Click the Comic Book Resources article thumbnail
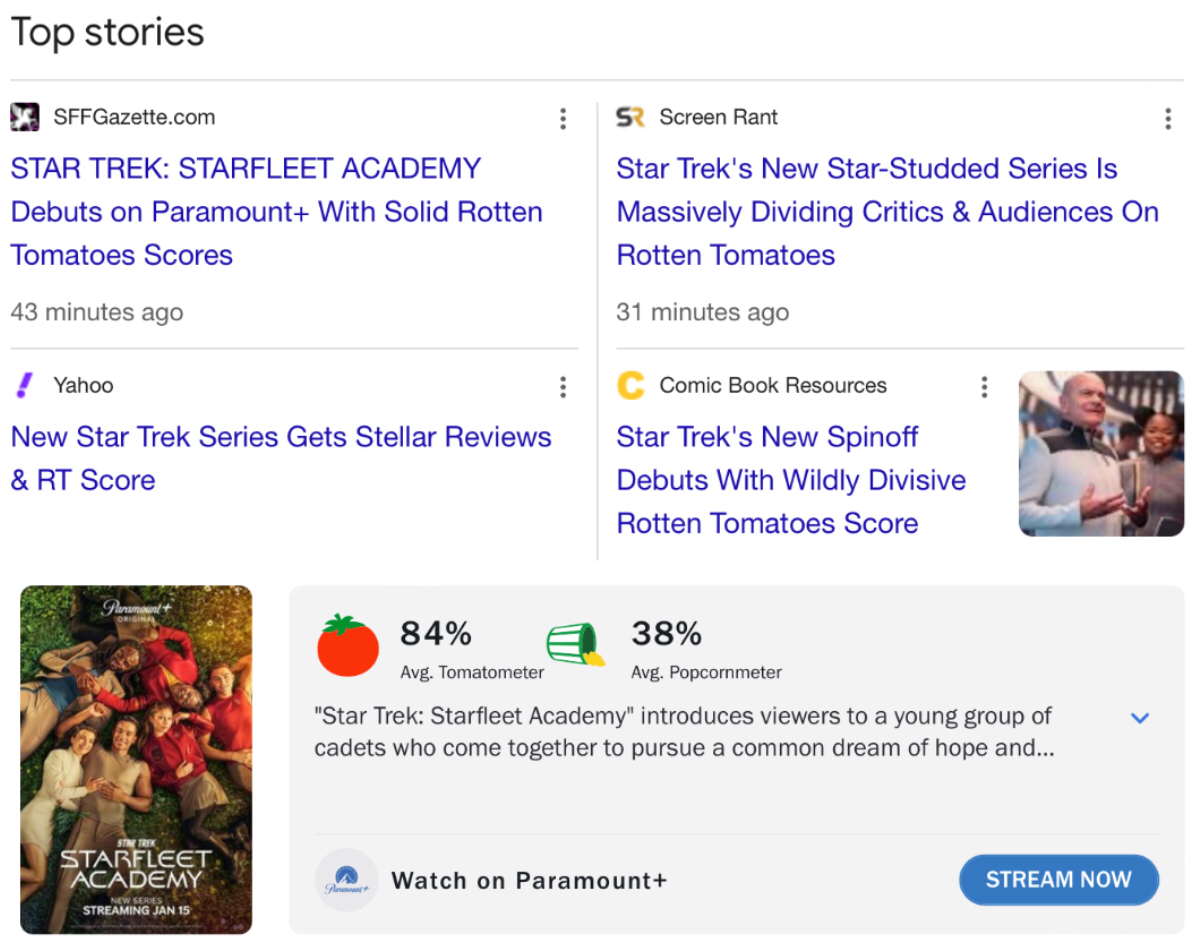This screenshot has height=940, width=1203. pos(1100,453)
